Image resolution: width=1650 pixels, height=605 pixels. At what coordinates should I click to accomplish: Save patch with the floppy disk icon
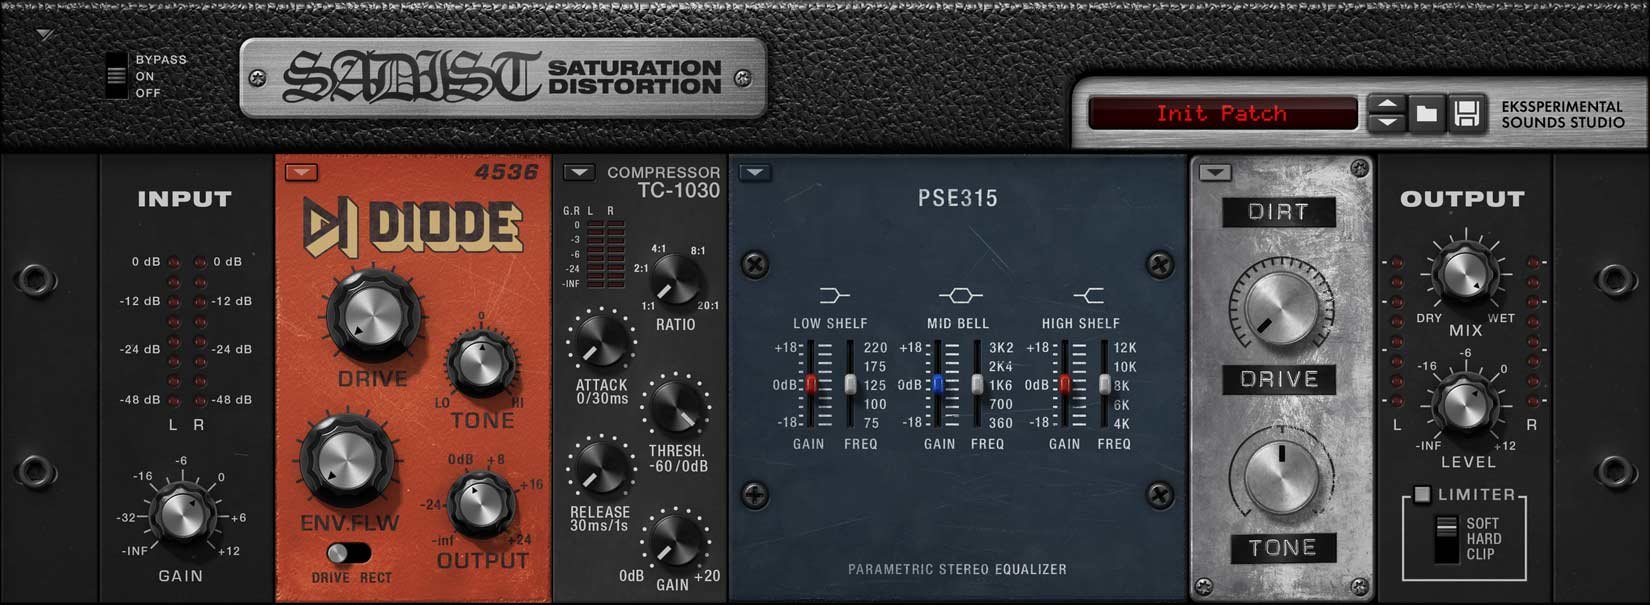[1466, 113]
